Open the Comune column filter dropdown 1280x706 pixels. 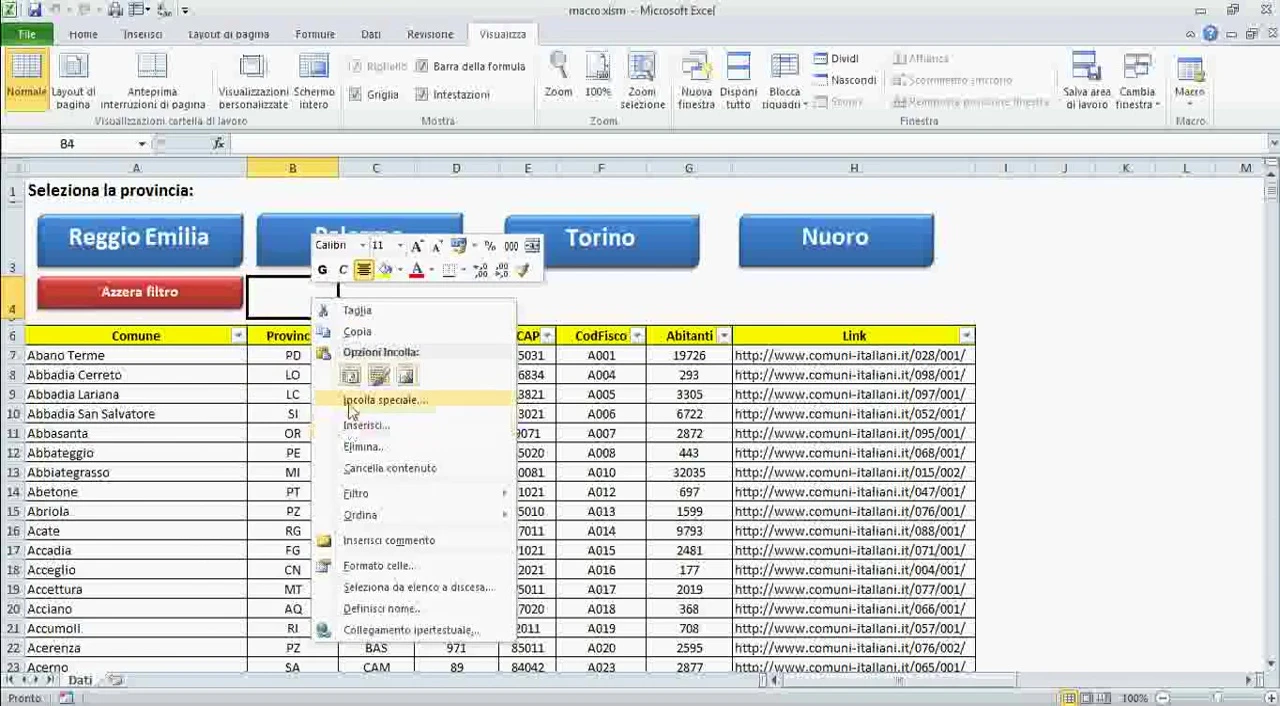click(x=238, y=336)
